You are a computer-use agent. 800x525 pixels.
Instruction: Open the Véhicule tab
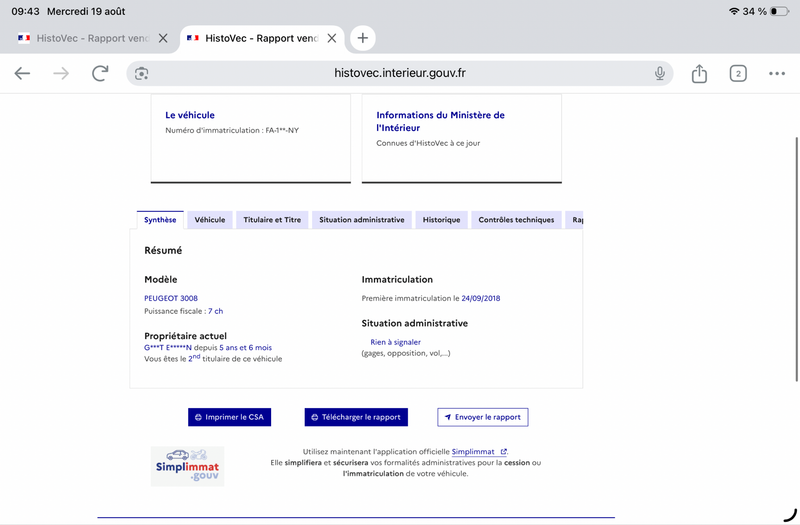tap(210, 220)
